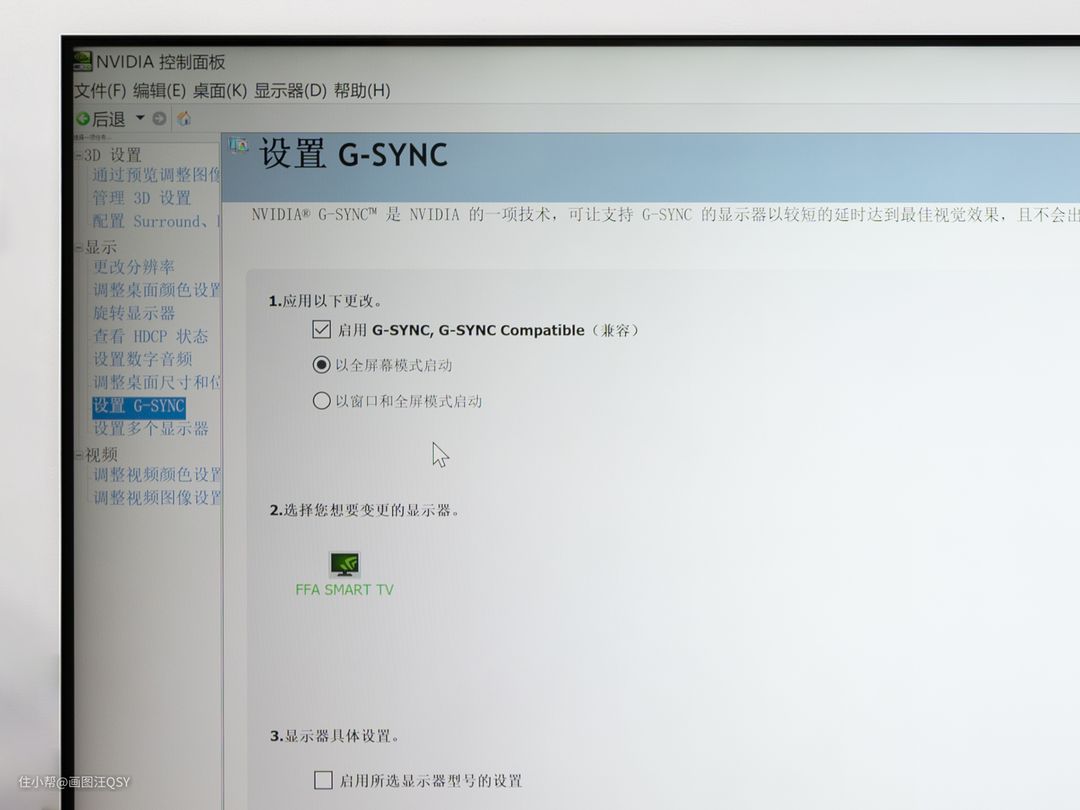Image resolution: width=1080 pixels, height=810 pixels.
Task: Select 以全屏幕模式启动 radio button
Action: (x=321, y=364)
